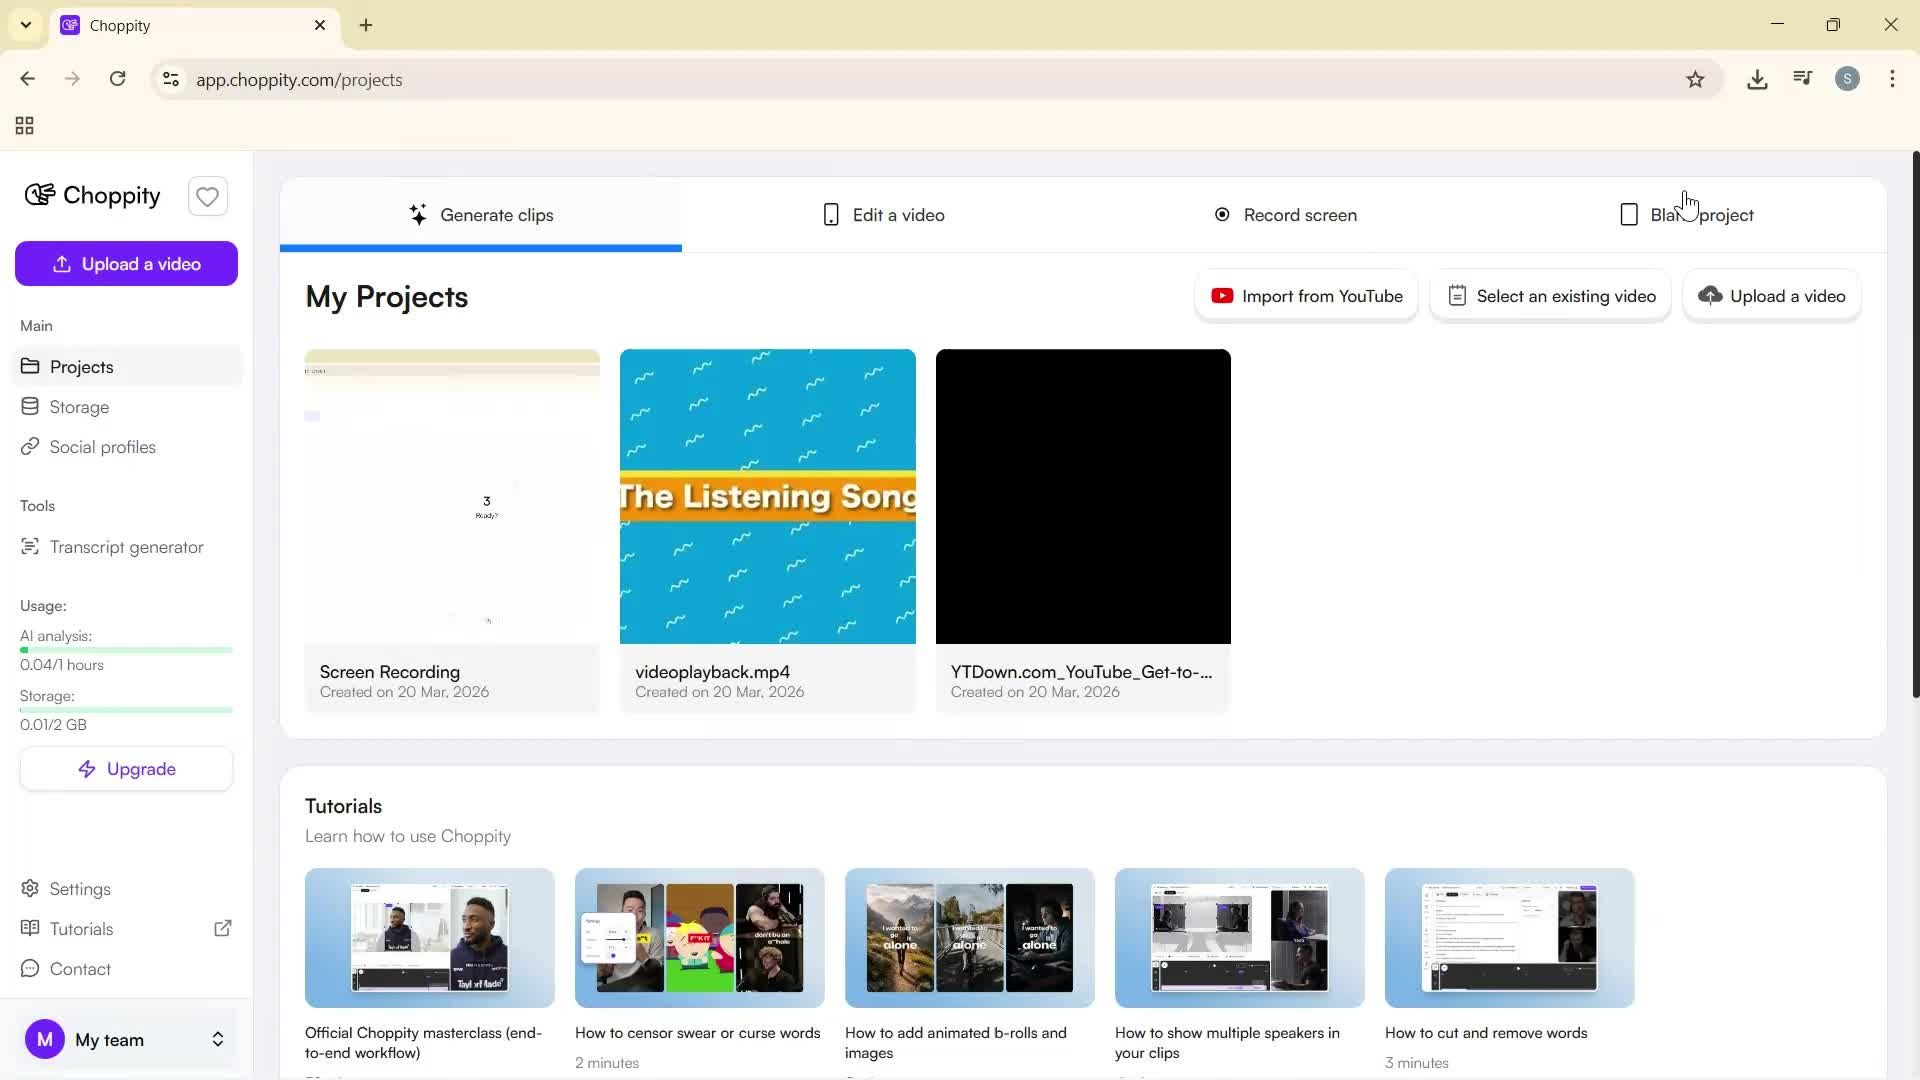This screenshot has height=1080, width=1920.
Task: Click the media control icon in toolbar
Action: click(1802, 79)
